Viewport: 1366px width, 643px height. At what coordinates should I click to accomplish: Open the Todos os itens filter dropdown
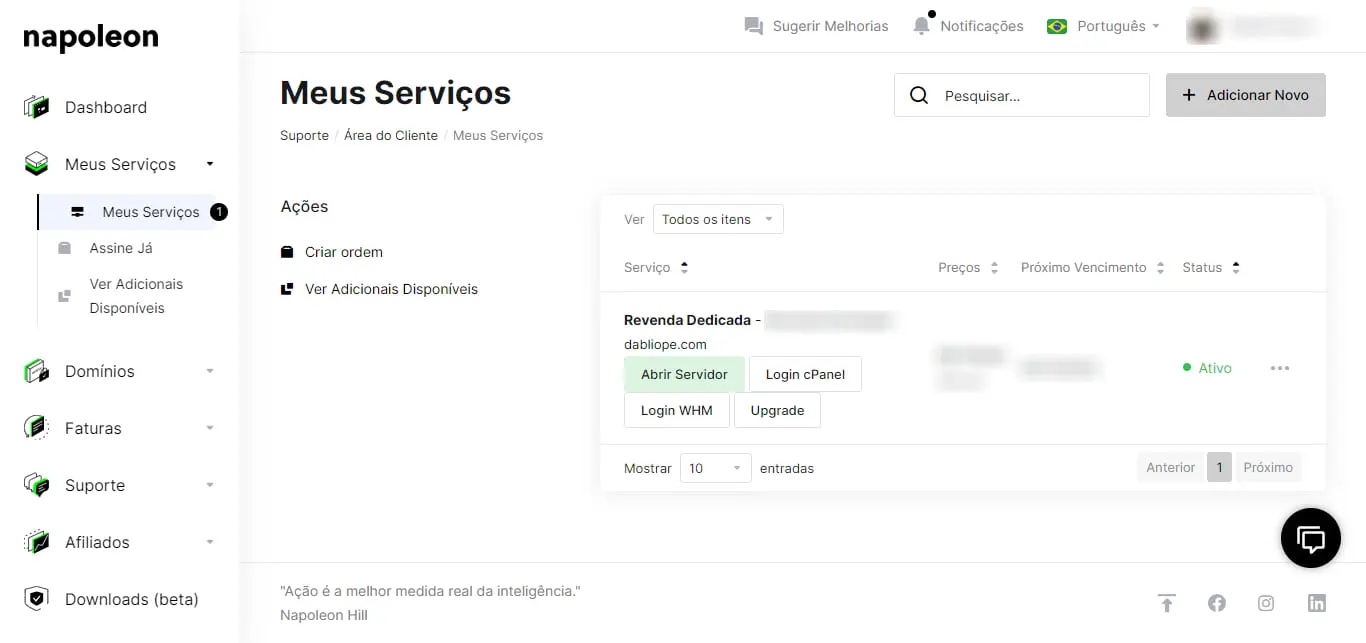click(717, 219)
